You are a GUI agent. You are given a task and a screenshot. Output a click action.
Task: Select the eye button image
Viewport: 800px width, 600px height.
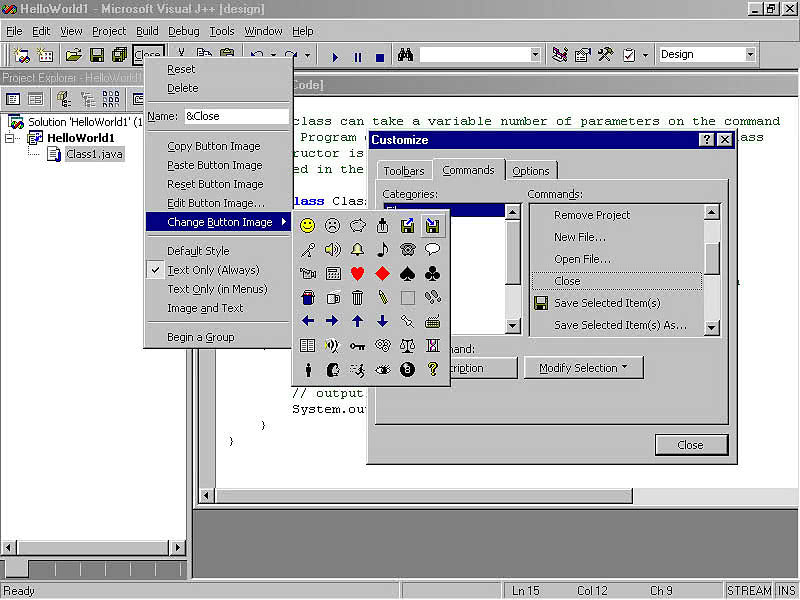(382, 369)
